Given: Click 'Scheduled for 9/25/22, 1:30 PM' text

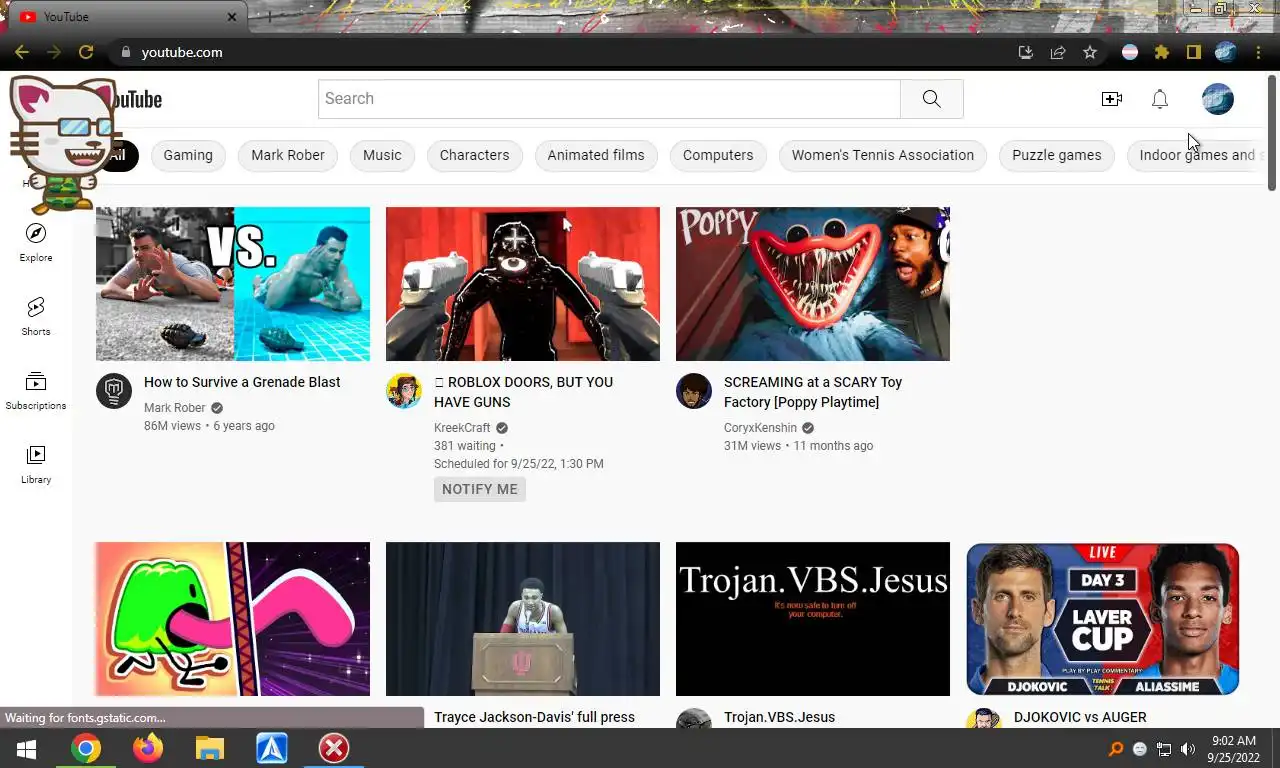Looking at the screenshot, I should [519, 464].
